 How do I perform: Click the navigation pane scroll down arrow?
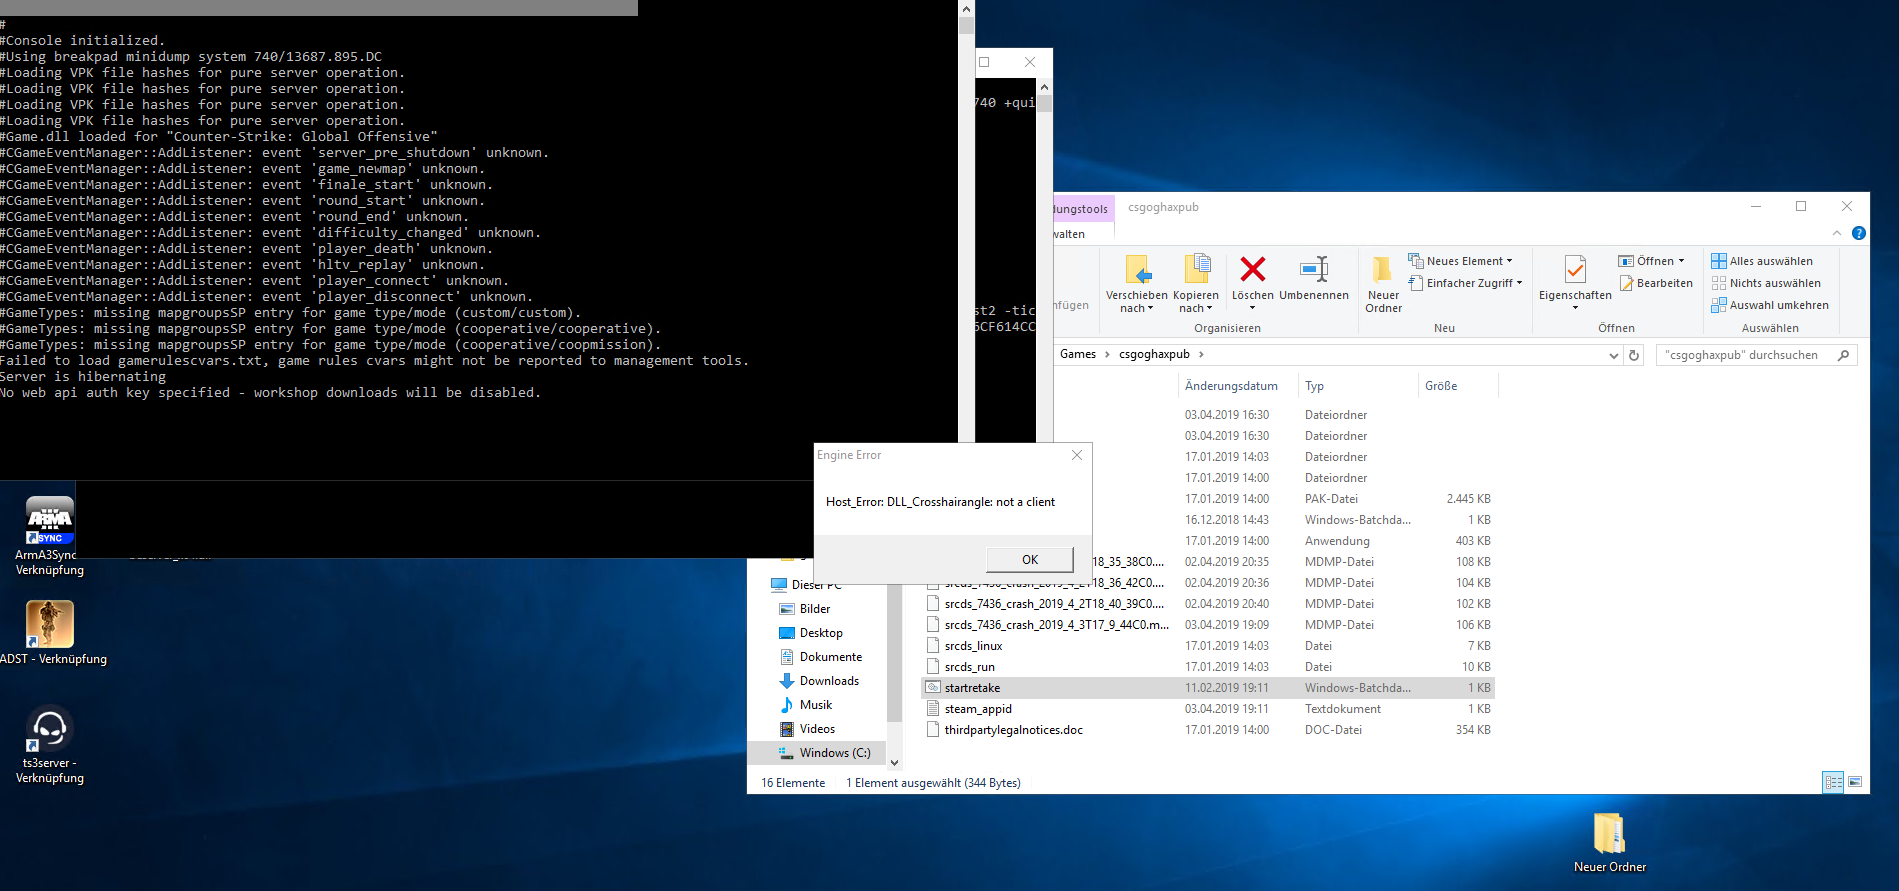pos(894,763)
